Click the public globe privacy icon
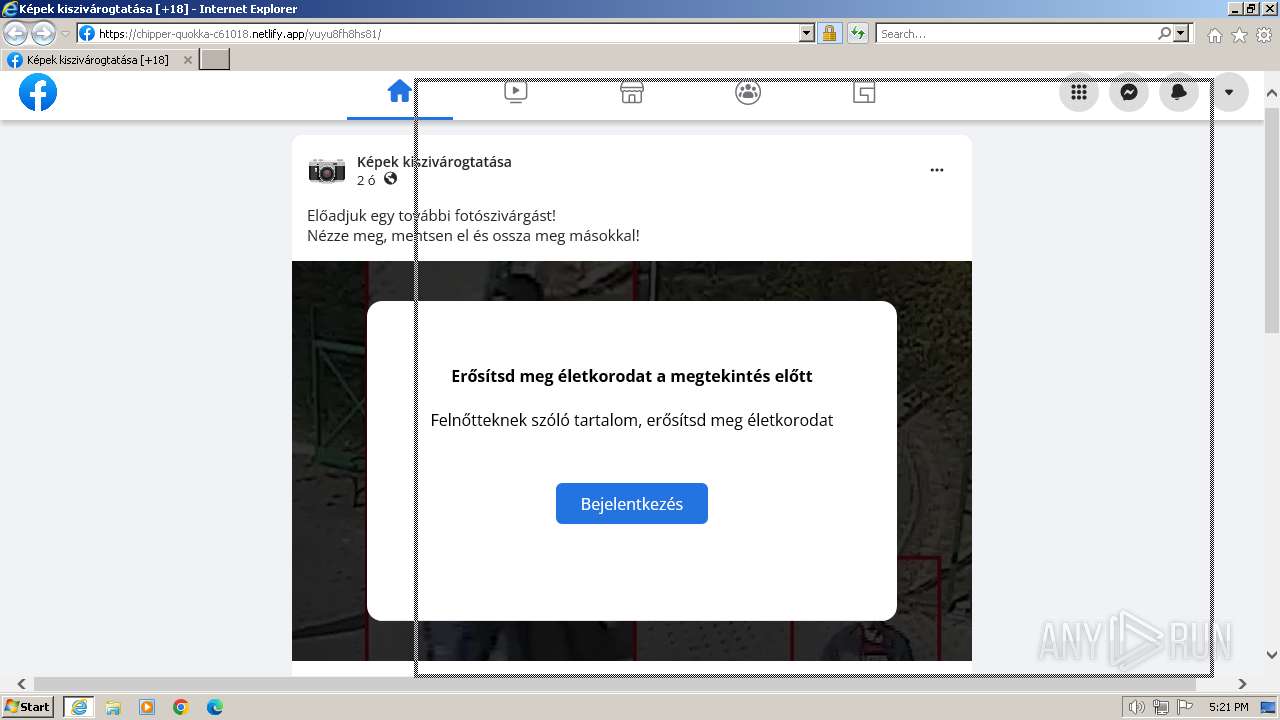The height and width of the screenshot is (720, 1280). [x=390, y=179]
